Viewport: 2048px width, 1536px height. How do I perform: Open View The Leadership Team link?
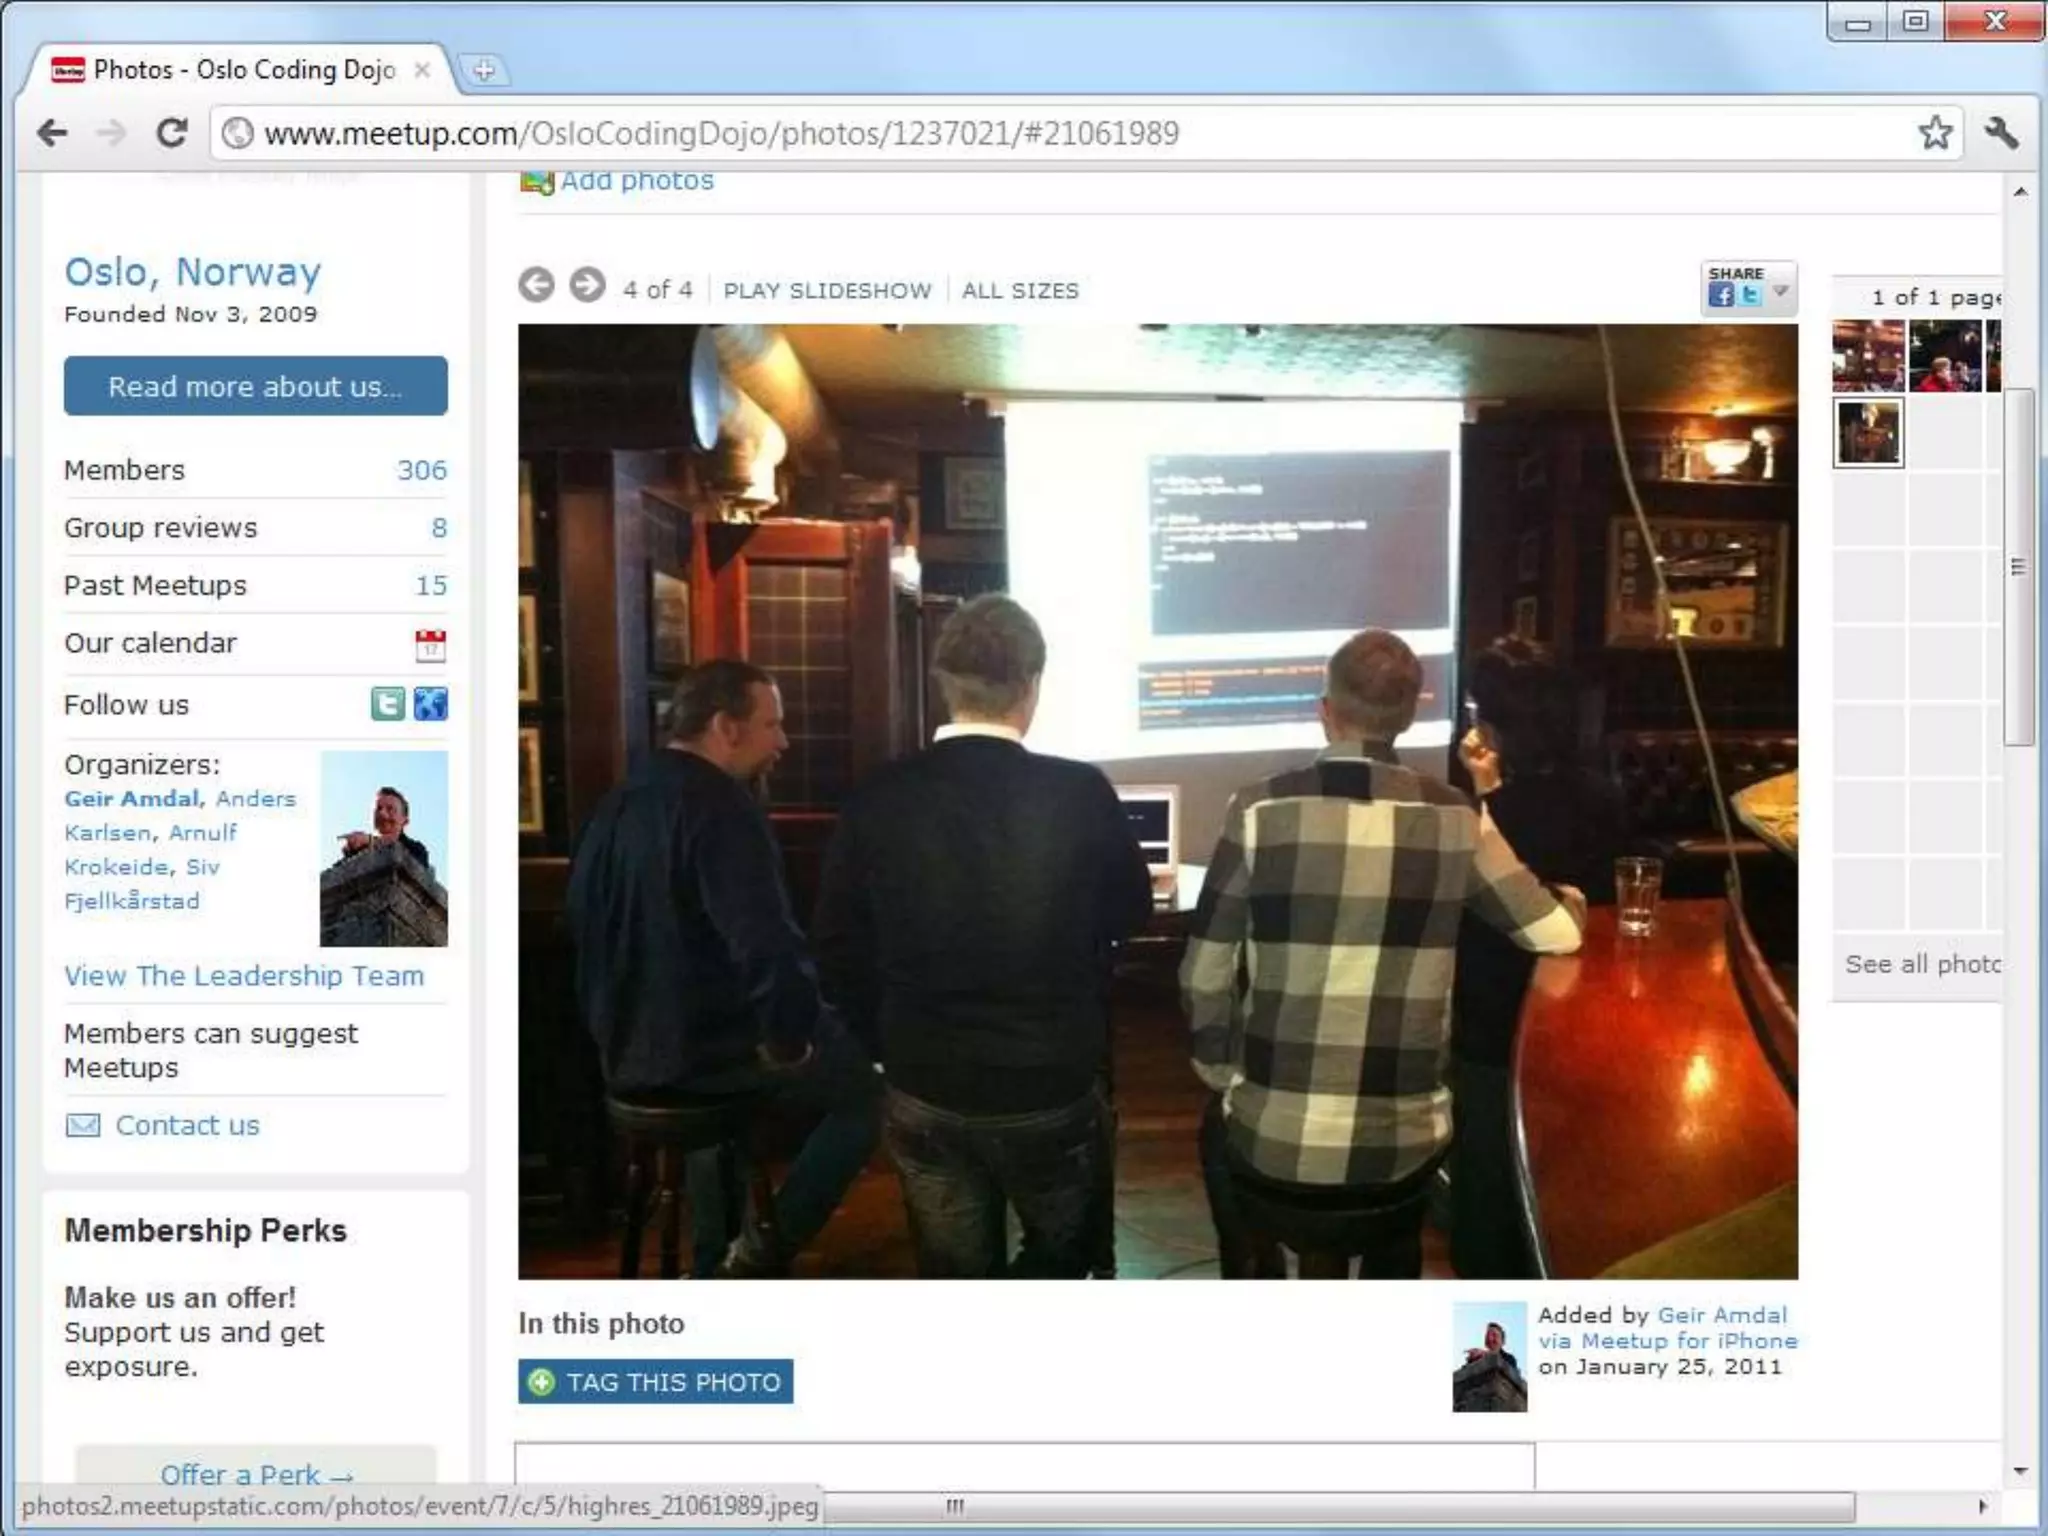click(244, 975)
